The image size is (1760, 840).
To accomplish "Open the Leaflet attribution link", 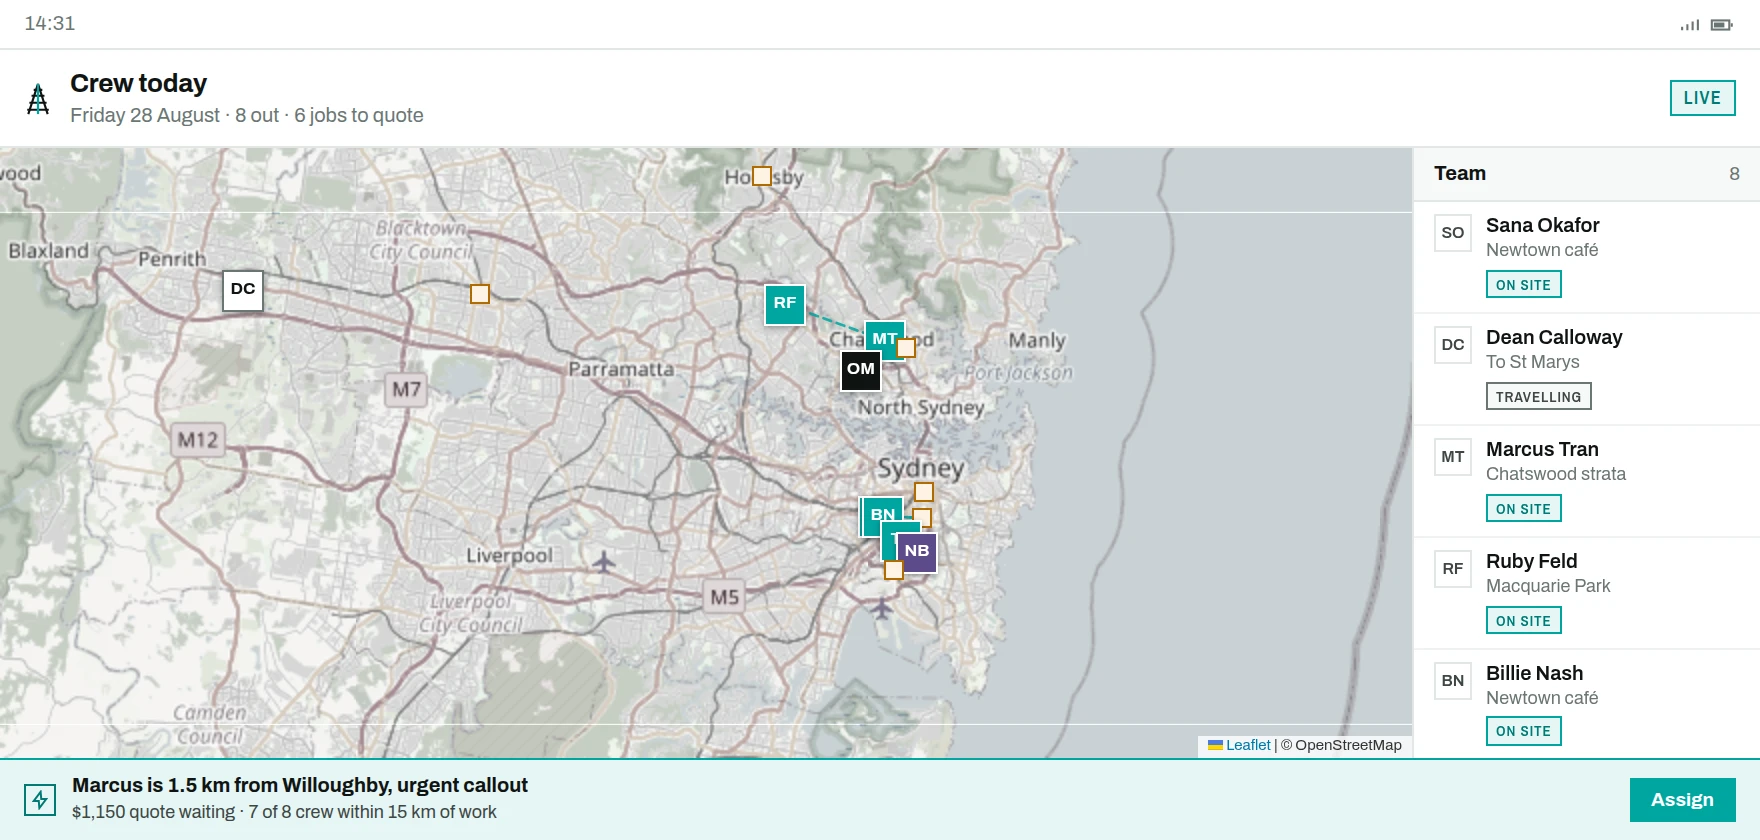I will click(1240, 745).
